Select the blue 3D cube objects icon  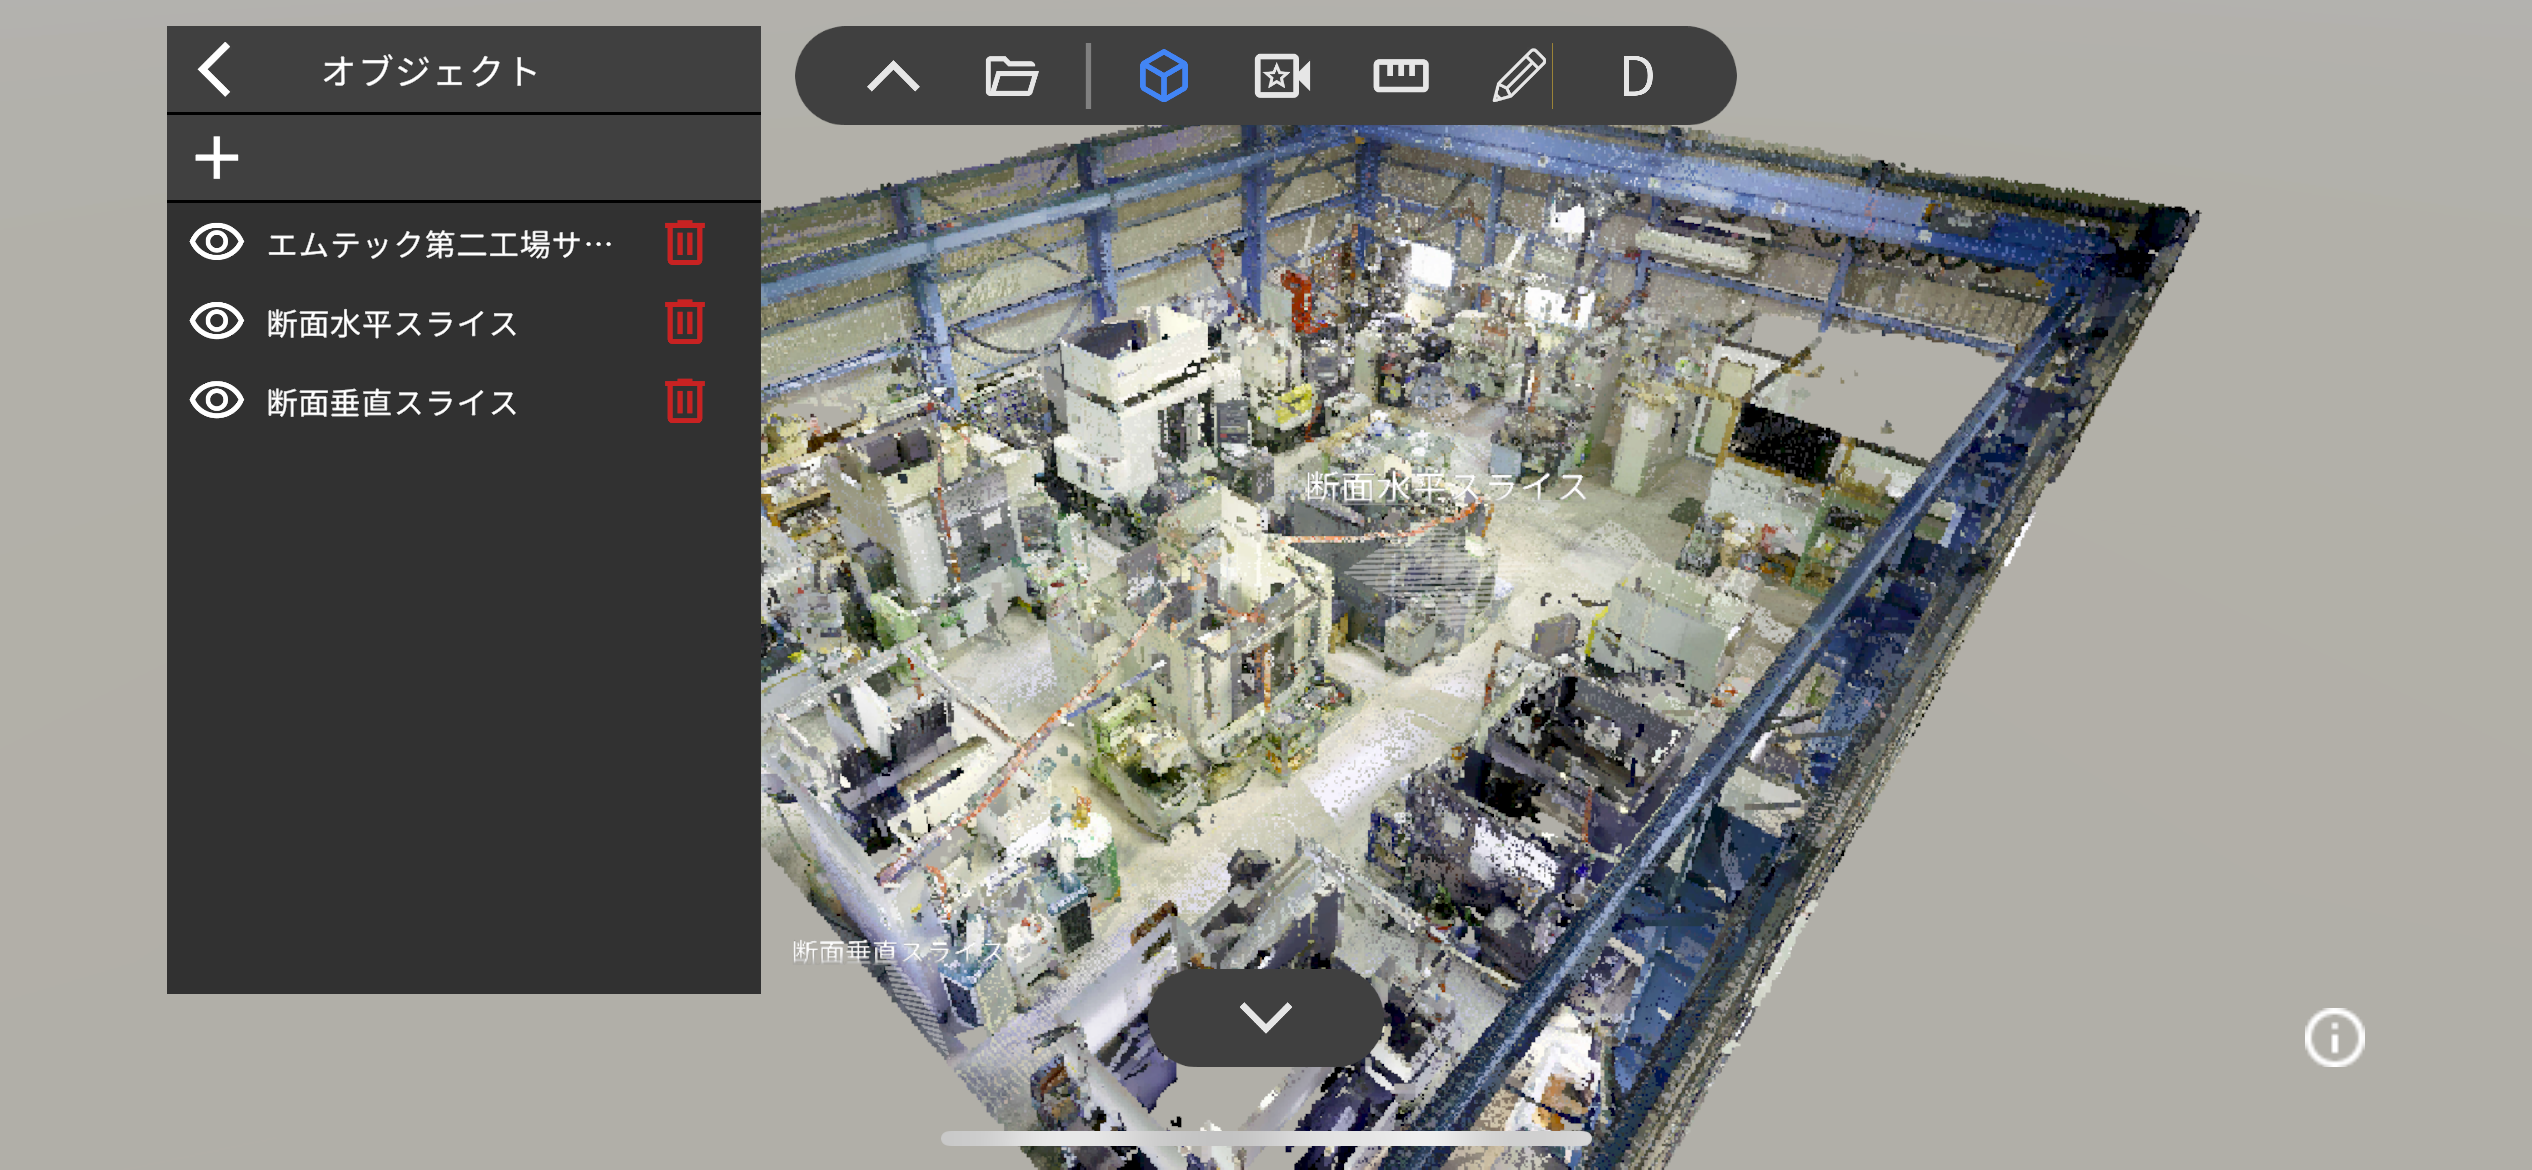pos(1163,76)
